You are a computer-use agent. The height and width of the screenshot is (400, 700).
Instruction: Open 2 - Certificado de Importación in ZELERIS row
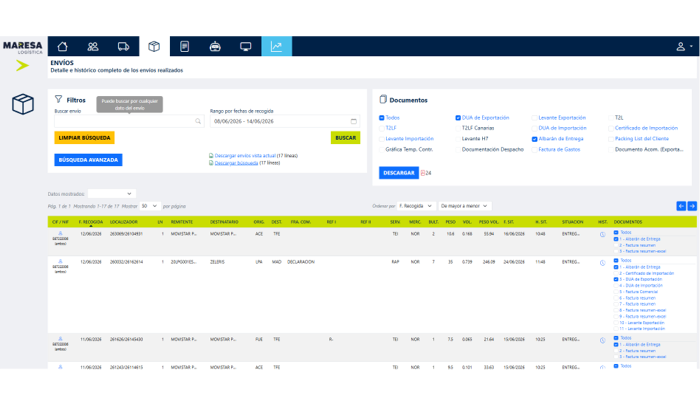(x=646, y=273)
